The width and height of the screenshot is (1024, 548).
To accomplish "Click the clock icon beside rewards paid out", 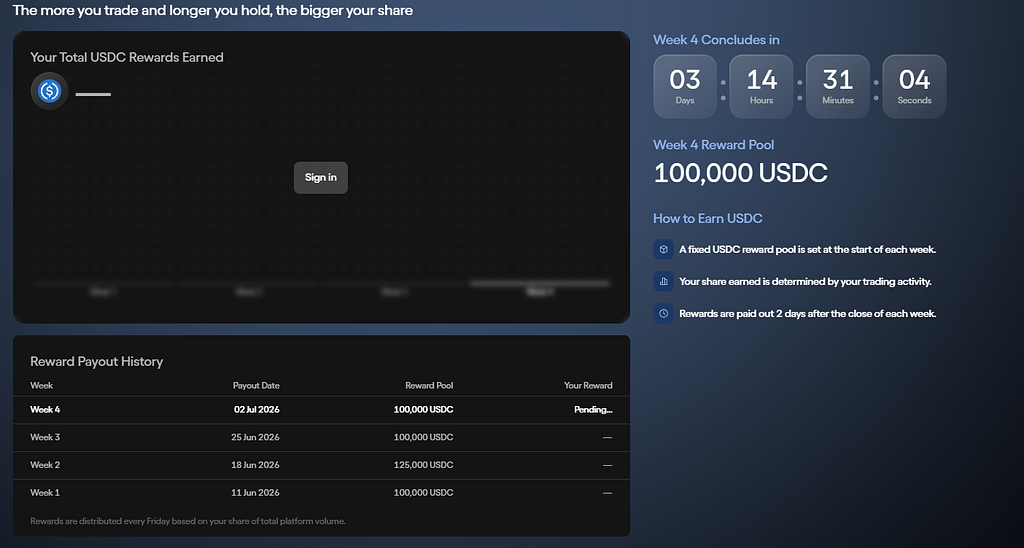I will (x=664, y=314).
